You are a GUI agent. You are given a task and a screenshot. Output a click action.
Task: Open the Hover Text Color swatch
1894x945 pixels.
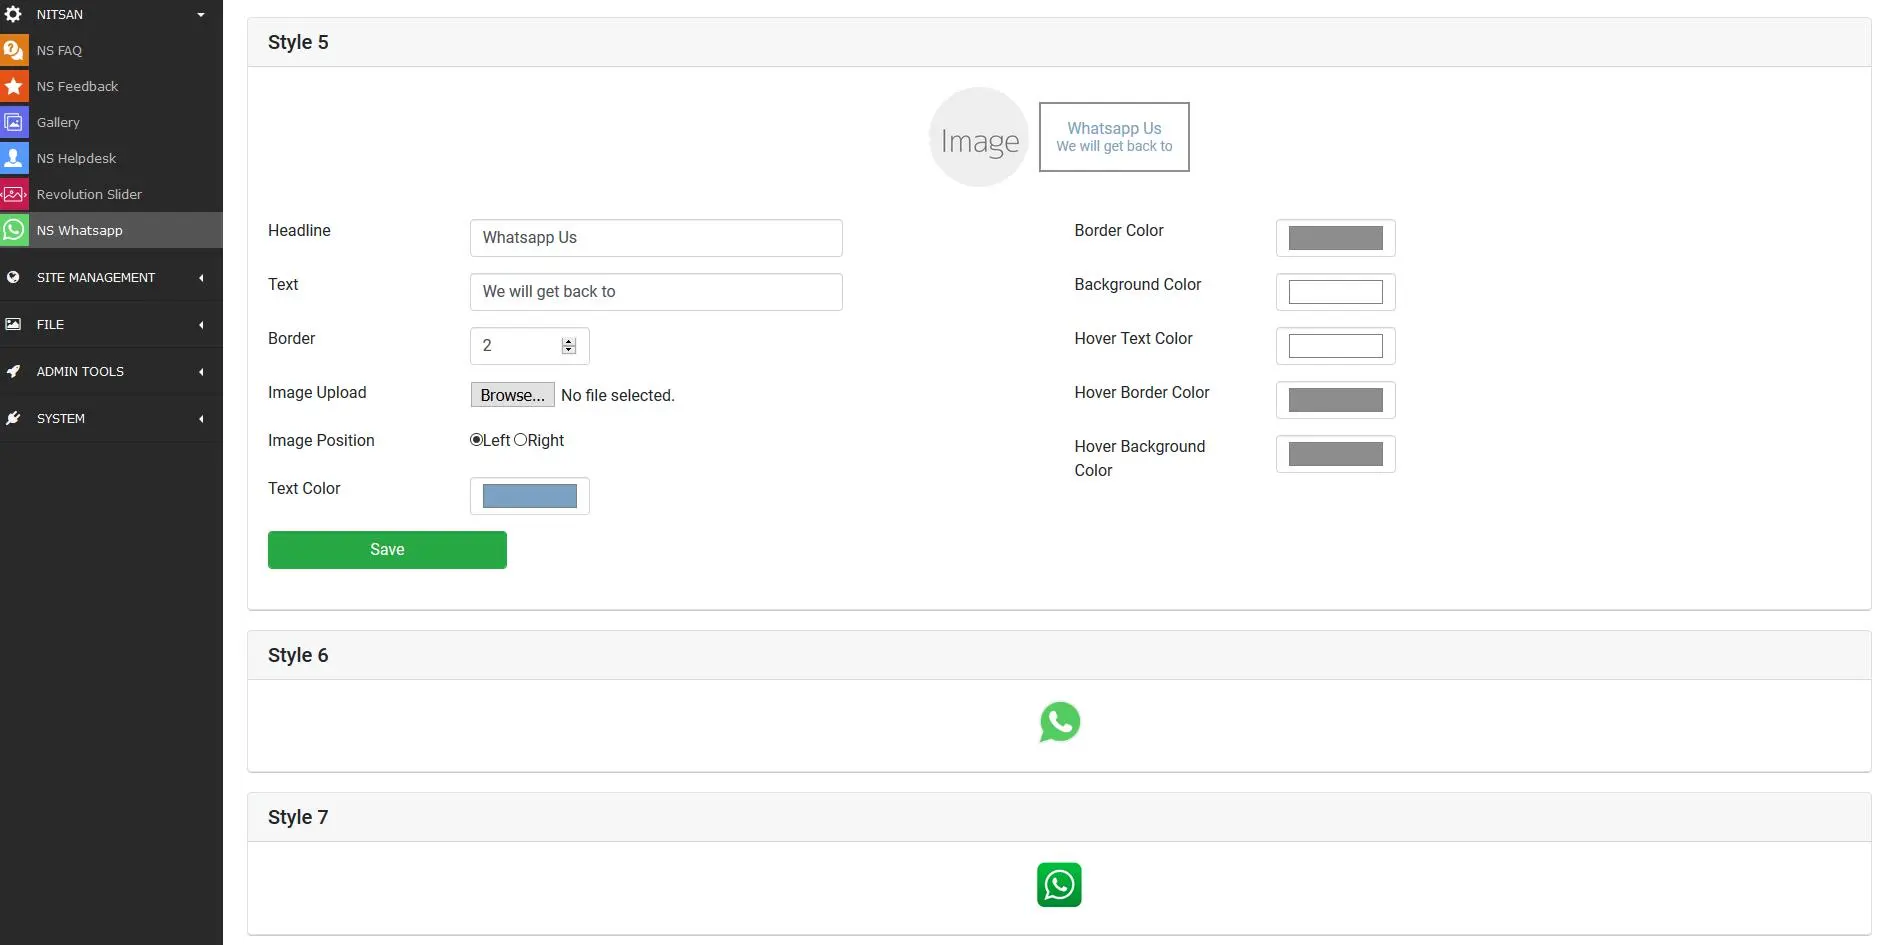[x=1336, y=346]
